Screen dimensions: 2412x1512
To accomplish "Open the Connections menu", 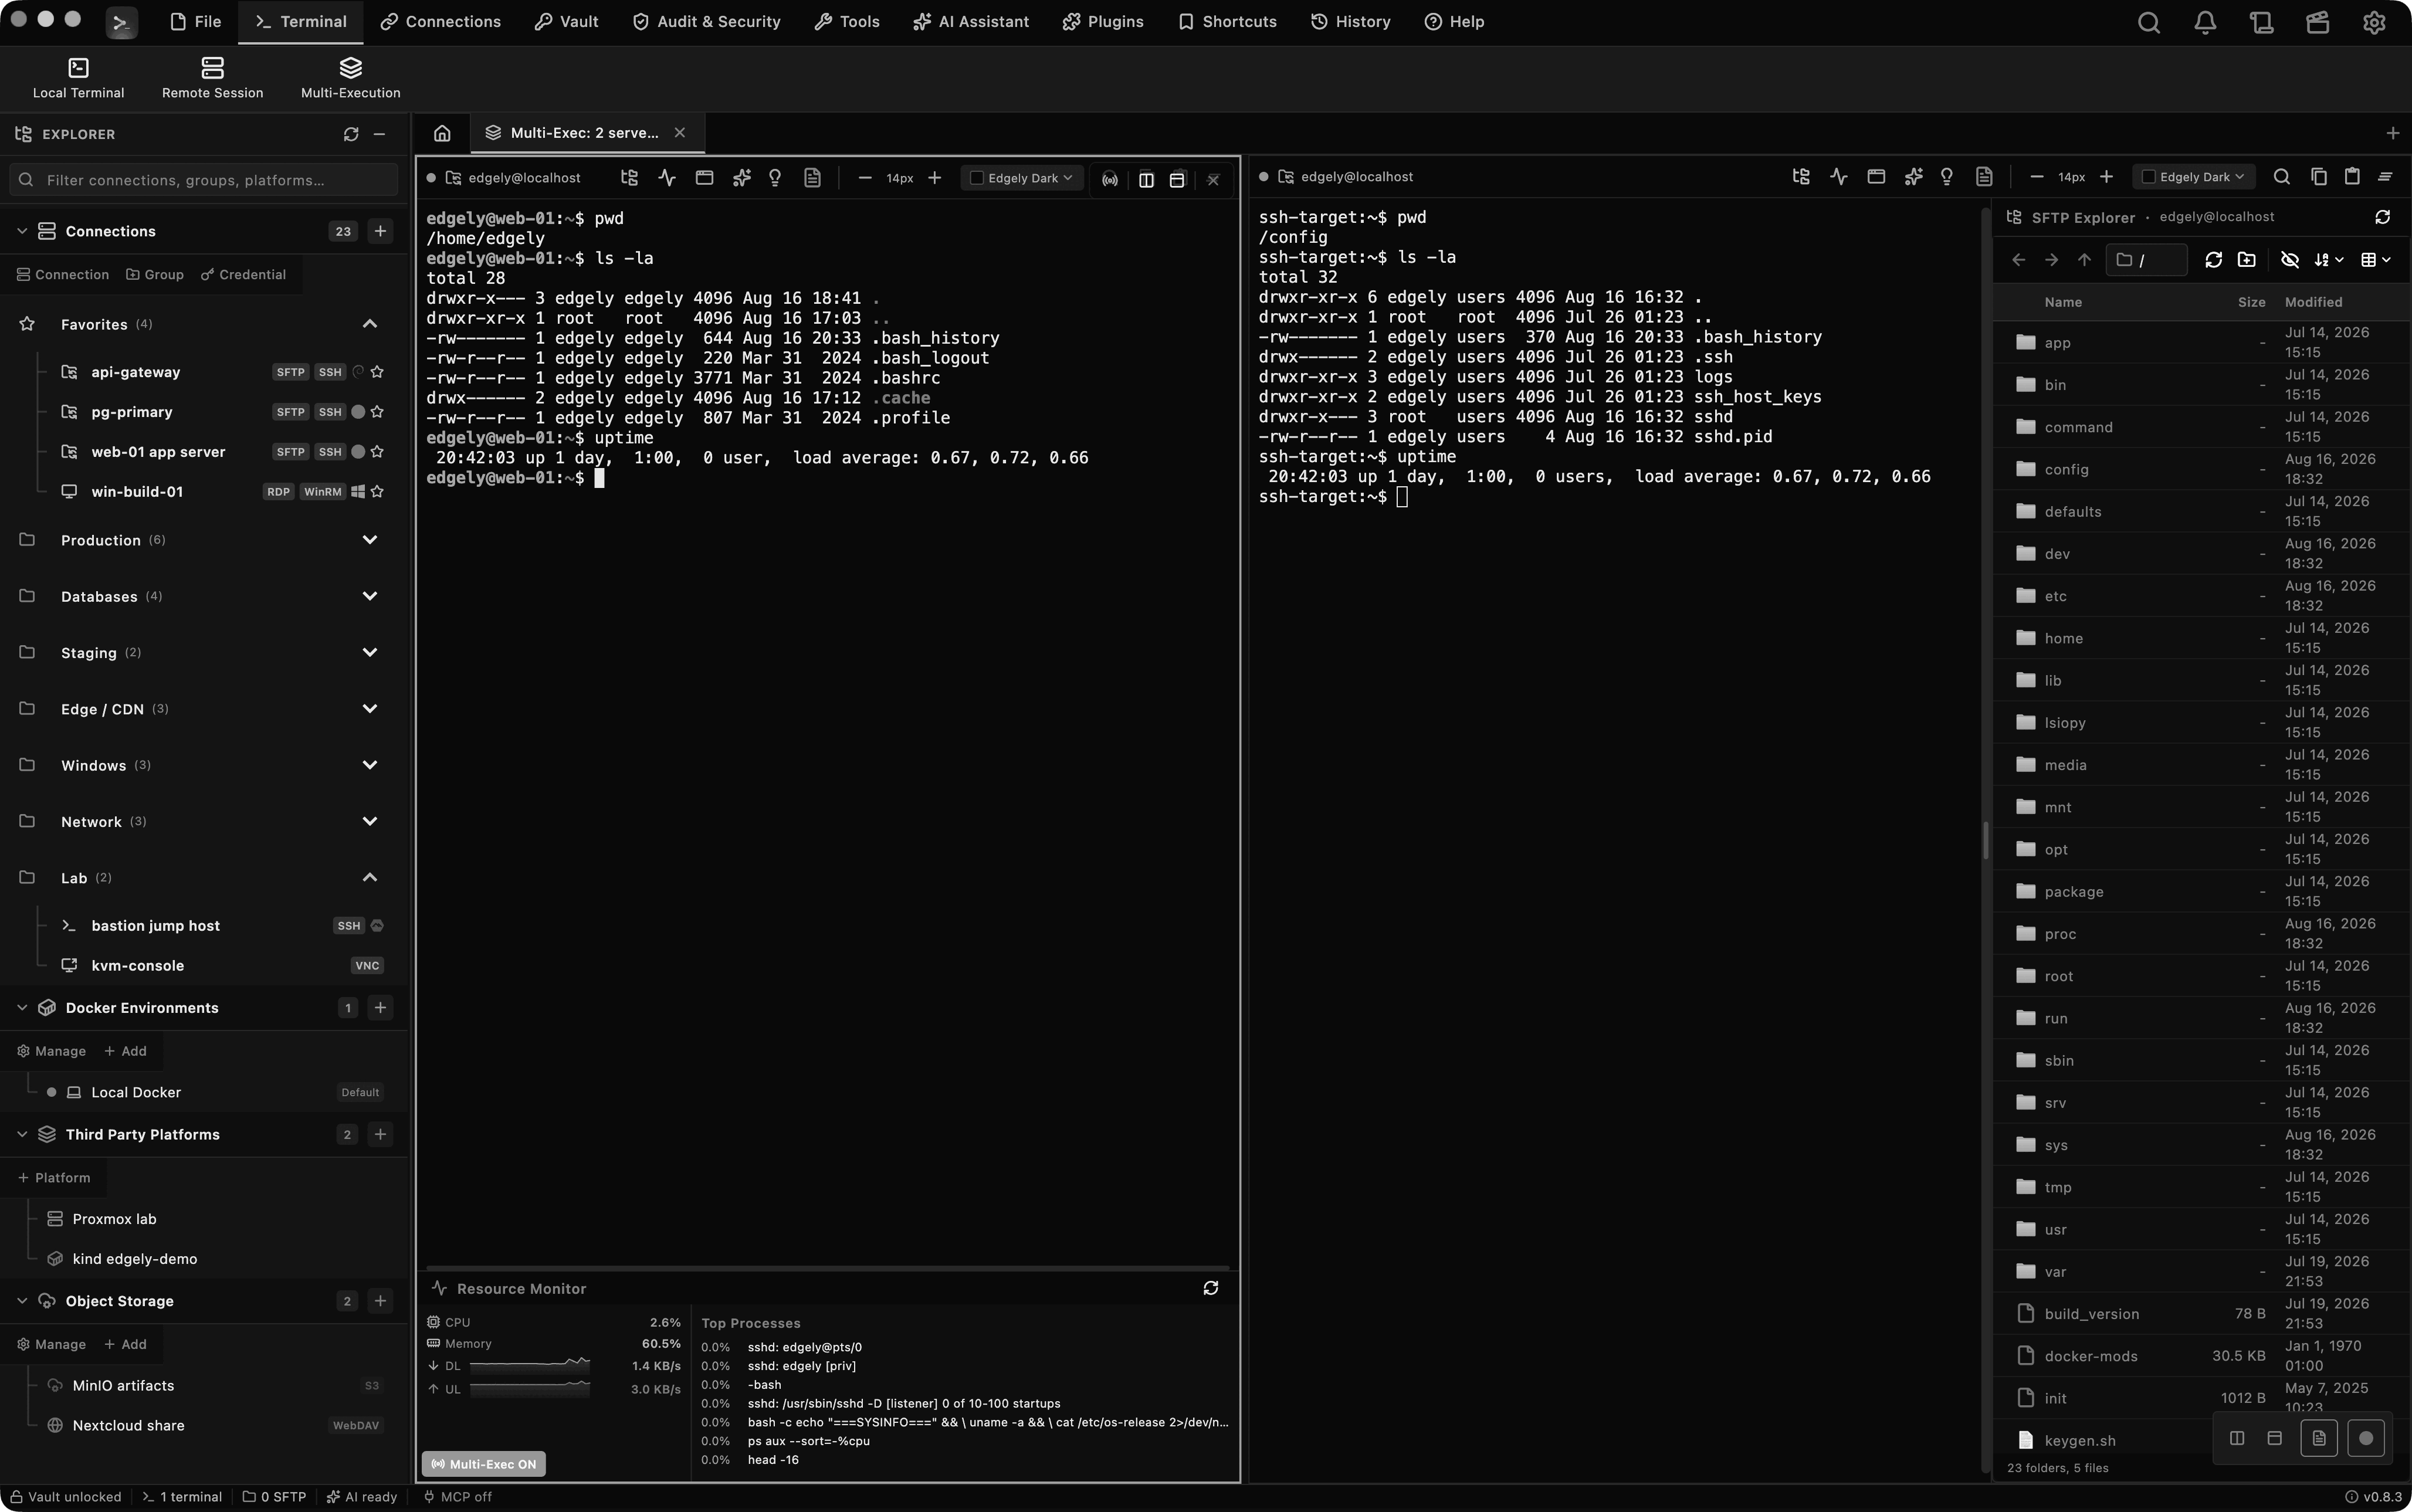I will 440,22.
